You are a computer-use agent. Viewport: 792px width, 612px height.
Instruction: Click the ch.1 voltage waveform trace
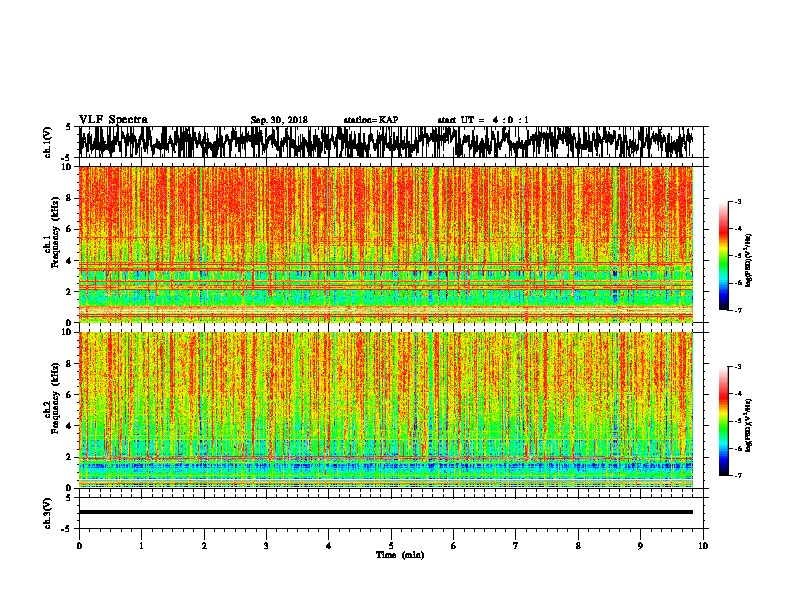click(x=385, y=142)
